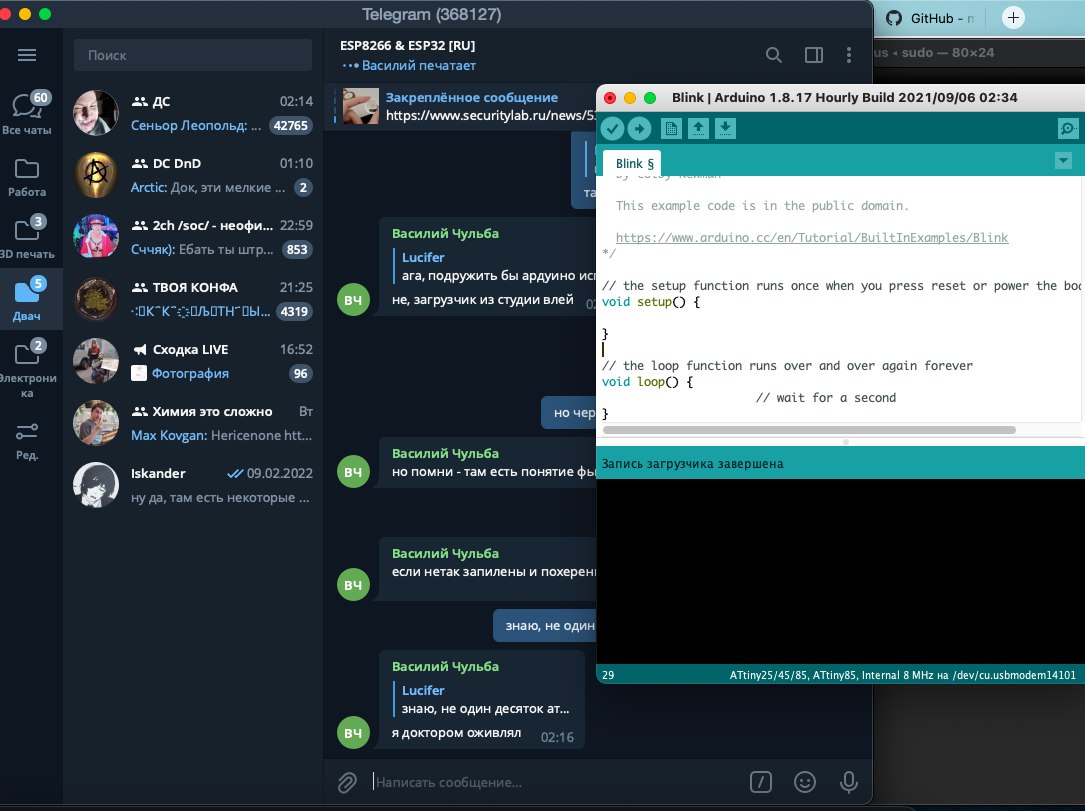Open the Сходка LIVE channel
The width and height of the screenshot is (1085, 811).
point(193,361)
